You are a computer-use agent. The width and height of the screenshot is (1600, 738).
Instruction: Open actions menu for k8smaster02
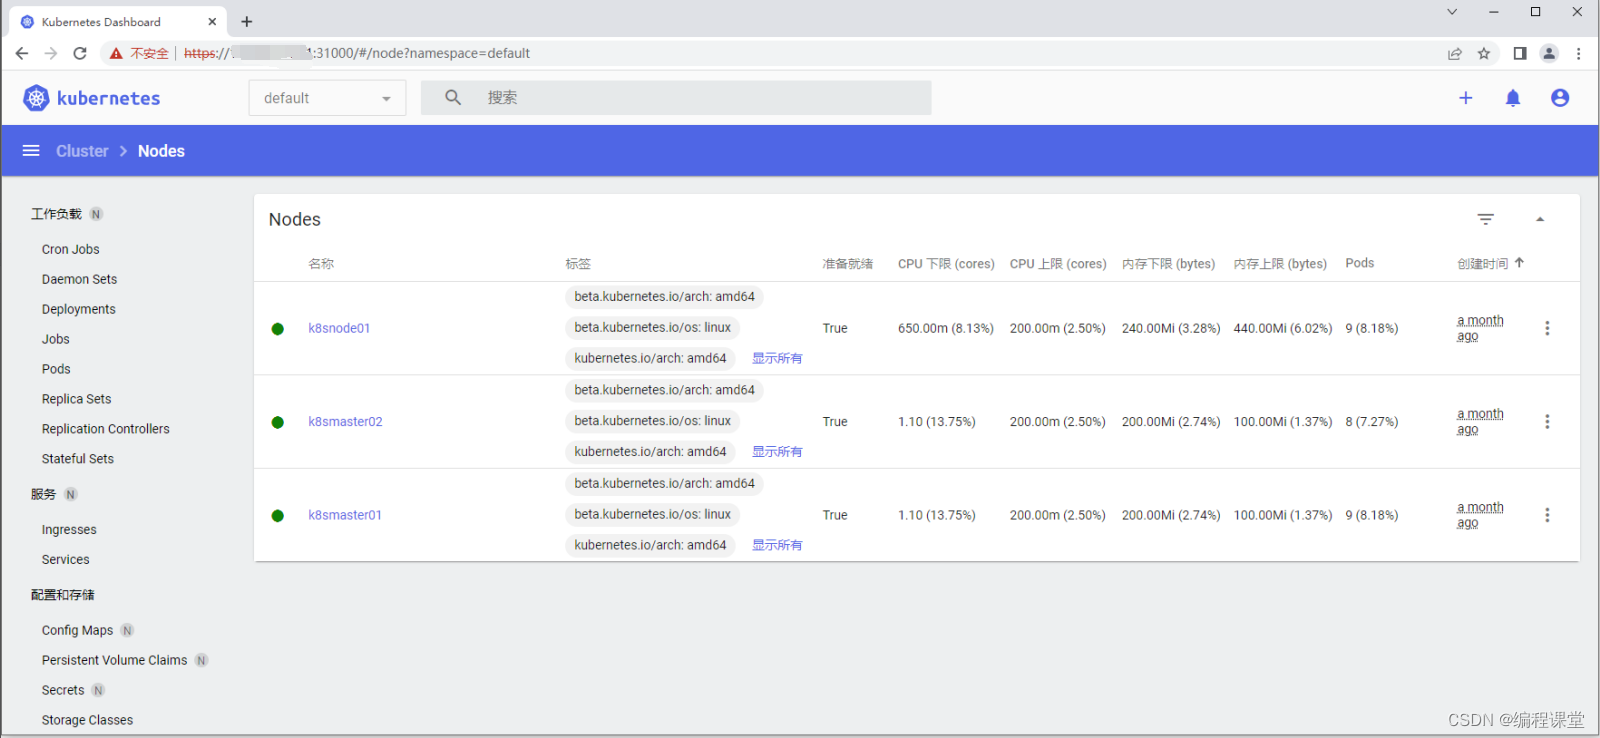click(x=1547, y=422)
